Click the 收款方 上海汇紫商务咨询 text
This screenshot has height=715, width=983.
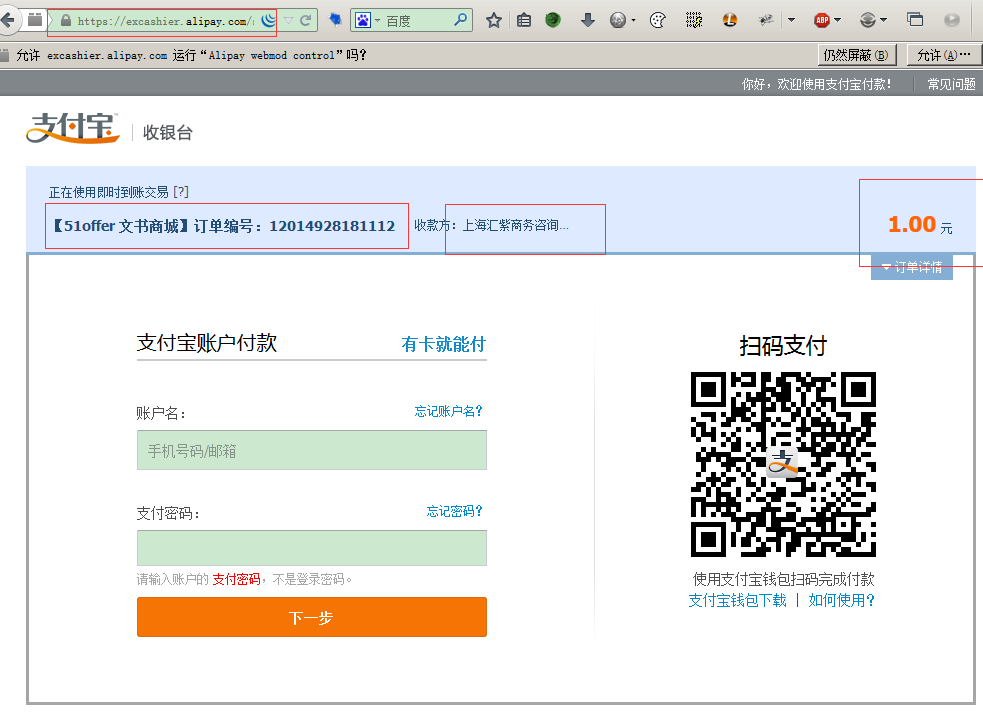[492, 225]
